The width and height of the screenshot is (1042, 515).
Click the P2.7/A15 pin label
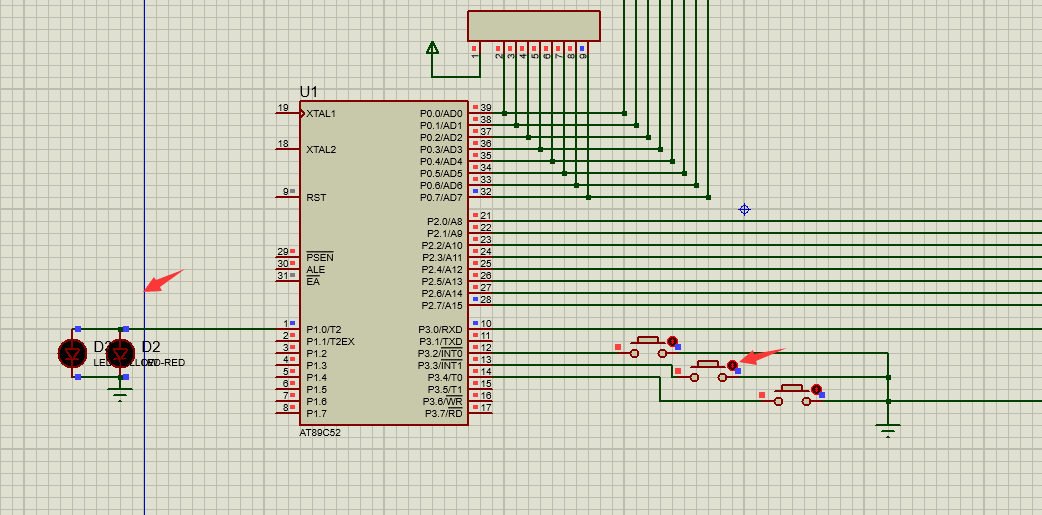[442, 305]
